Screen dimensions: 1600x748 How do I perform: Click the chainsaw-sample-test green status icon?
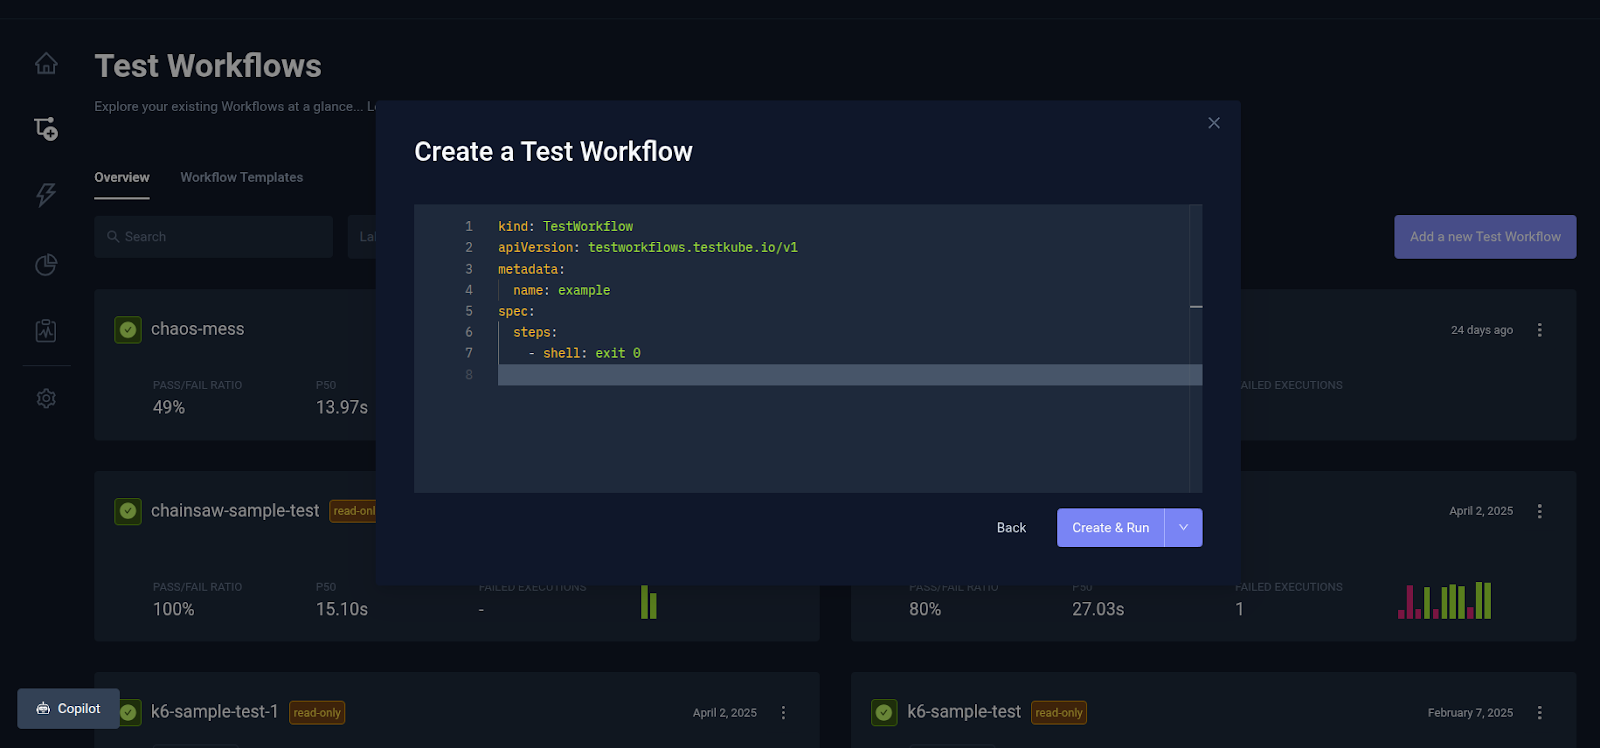[128, 511]
